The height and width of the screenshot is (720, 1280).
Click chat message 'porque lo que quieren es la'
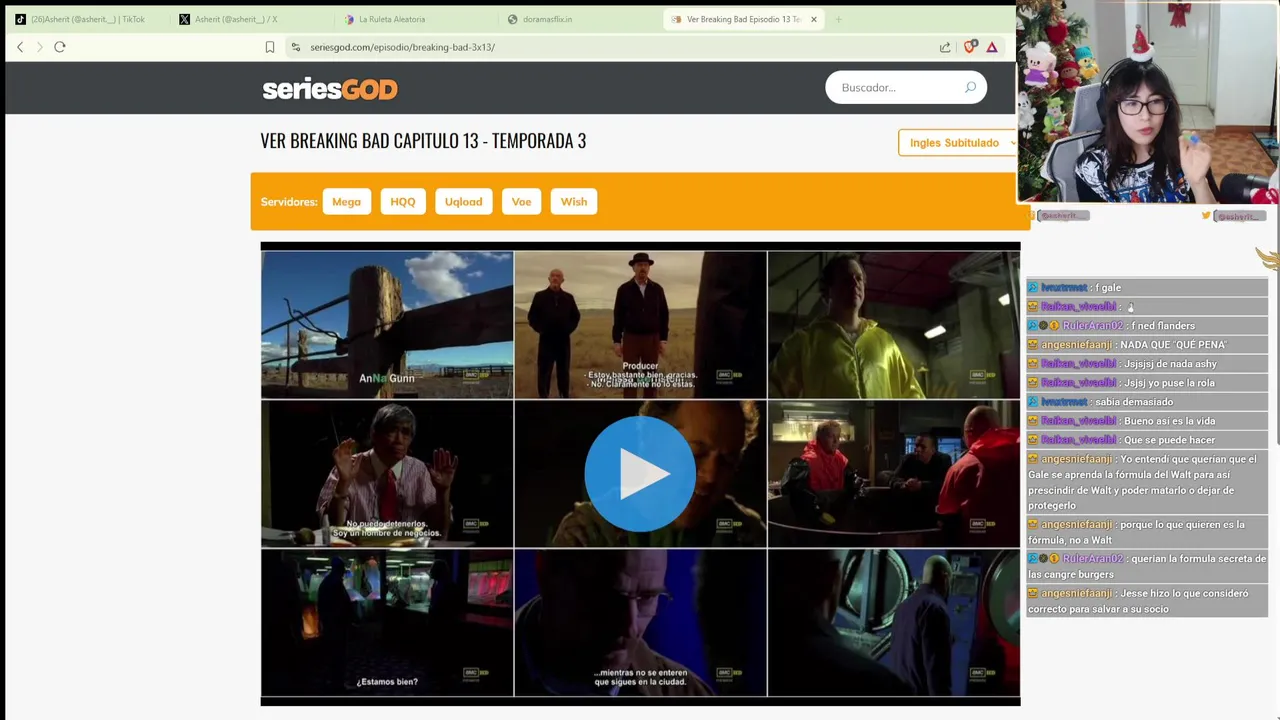(x=1147, y=532)
